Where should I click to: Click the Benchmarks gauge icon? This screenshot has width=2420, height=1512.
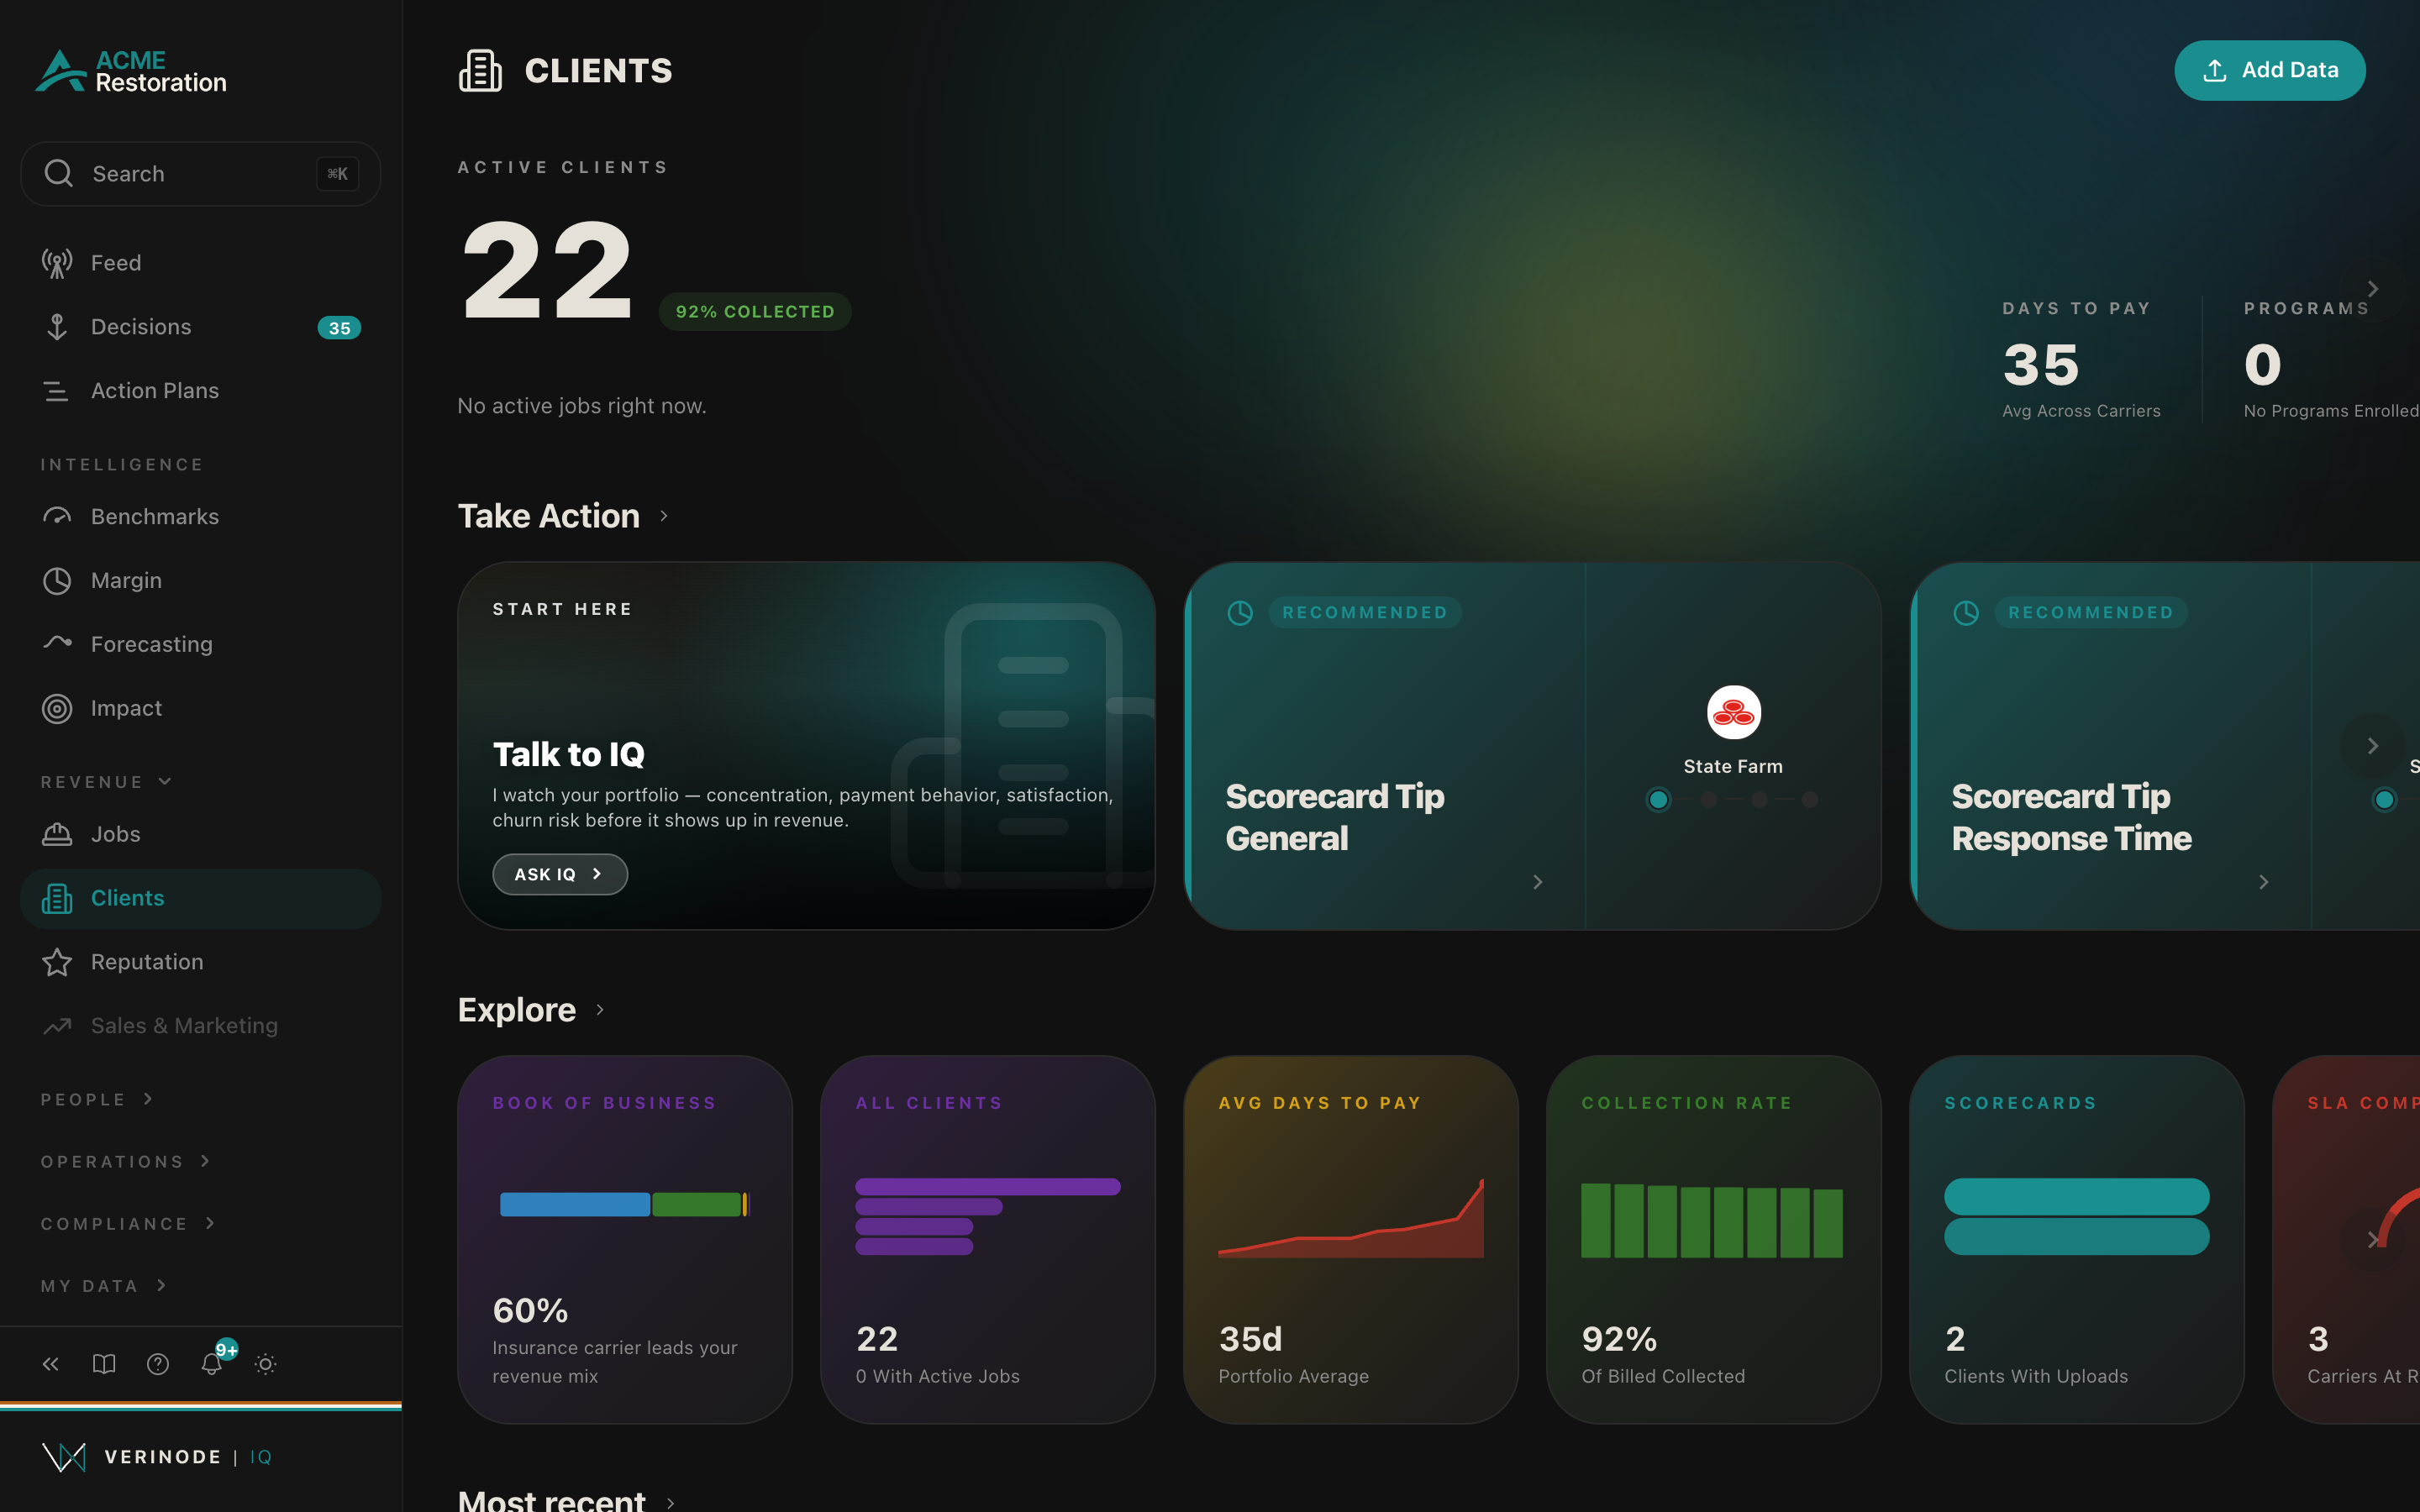pyautogui.click(x=57, y=517)
